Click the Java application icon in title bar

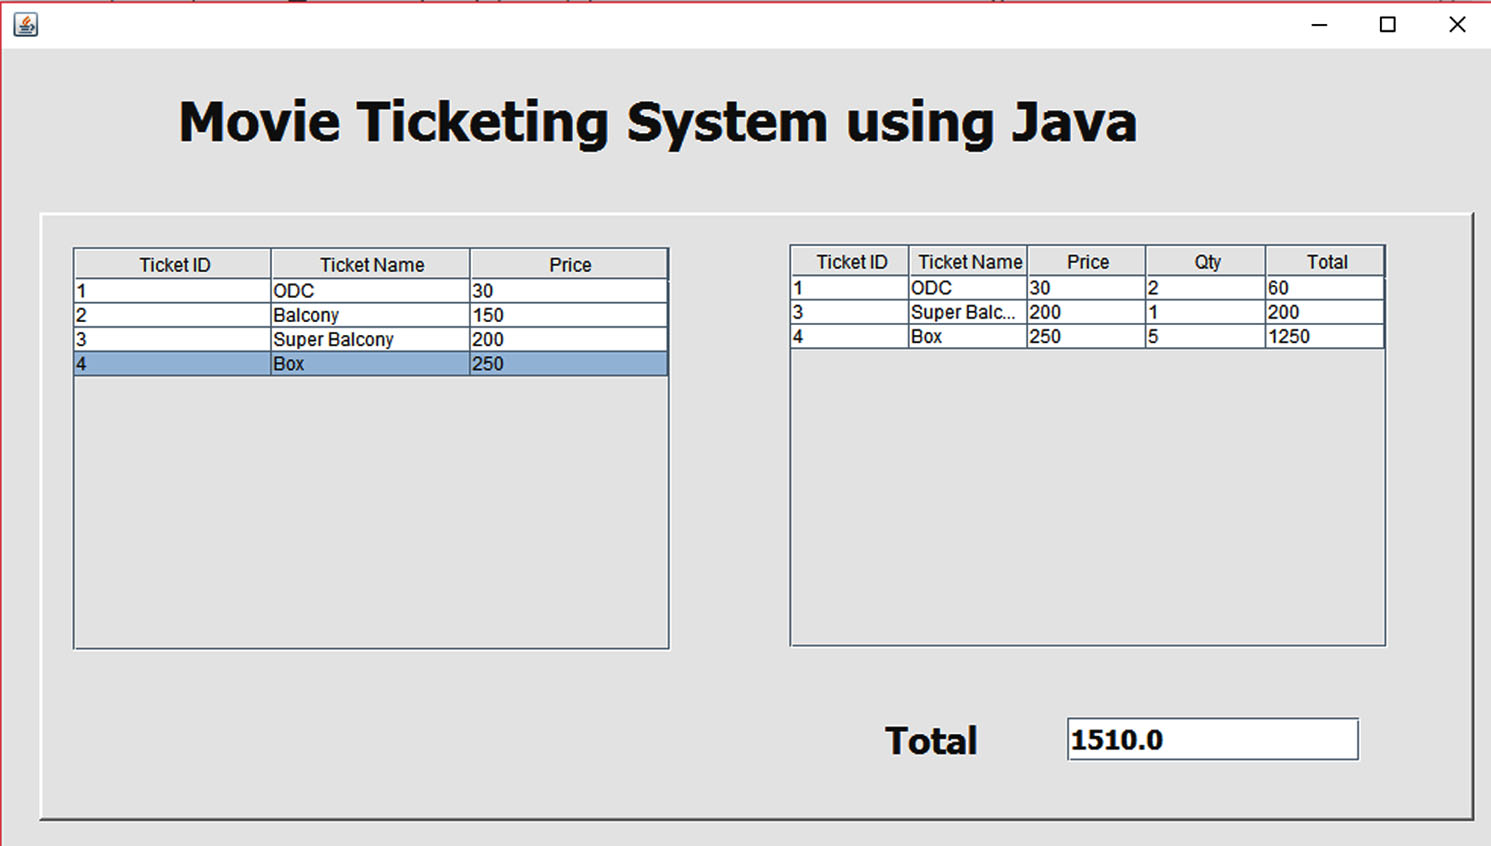point(26,25)
